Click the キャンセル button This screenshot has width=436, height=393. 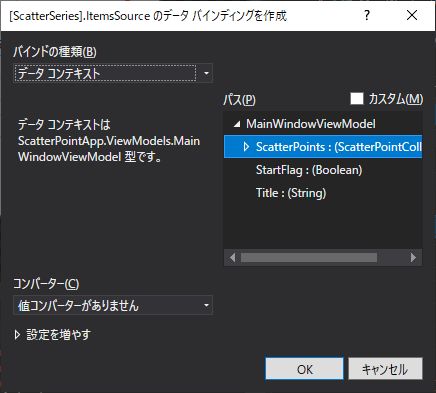(x=385, y=369)
